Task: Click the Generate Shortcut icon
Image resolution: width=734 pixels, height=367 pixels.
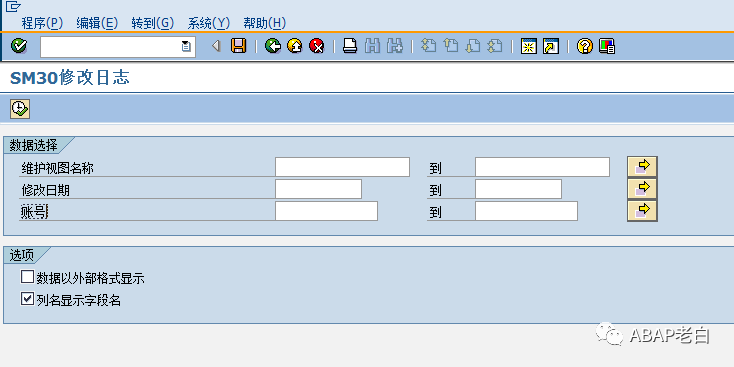Action: click(551, 46)
